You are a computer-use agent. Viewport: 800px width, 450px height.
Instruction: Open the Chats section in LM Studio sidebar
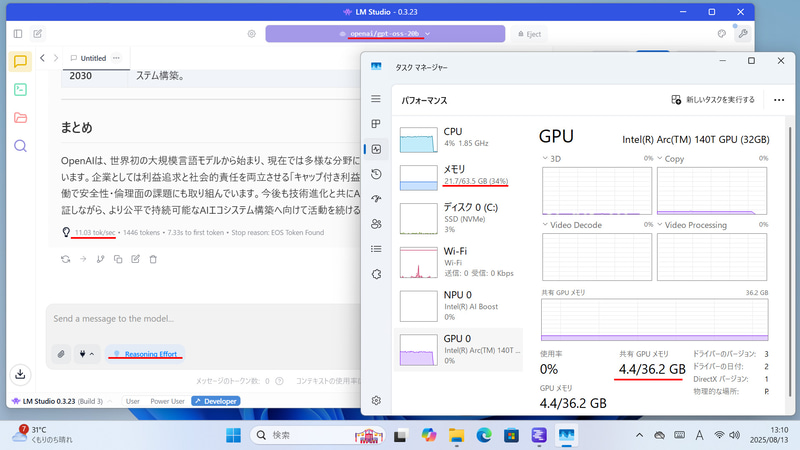pyautogui.click(x=20, y=62)
